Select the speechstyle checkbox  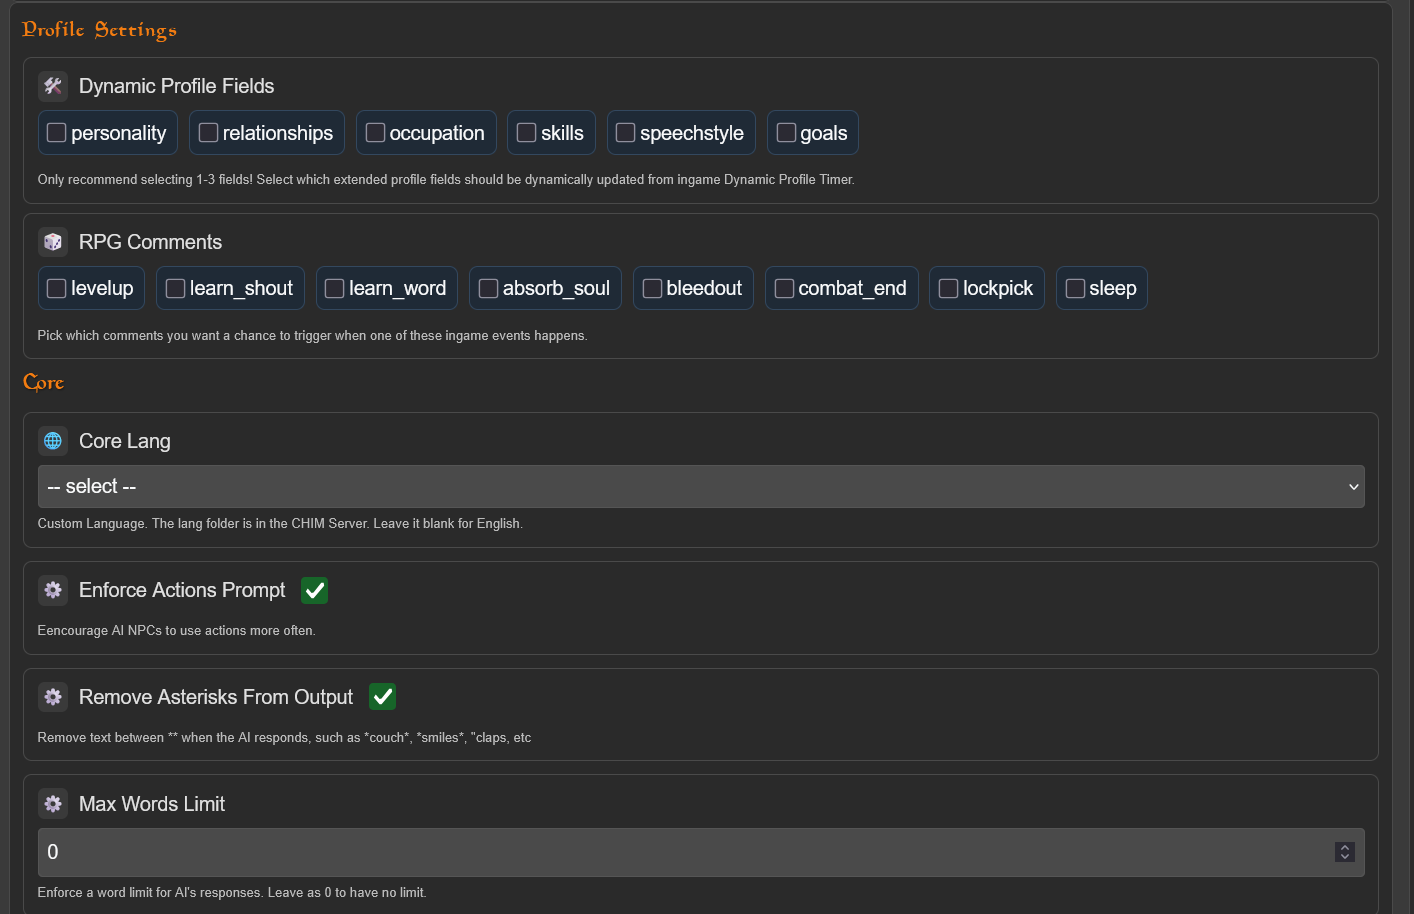(x=626, y=133)
